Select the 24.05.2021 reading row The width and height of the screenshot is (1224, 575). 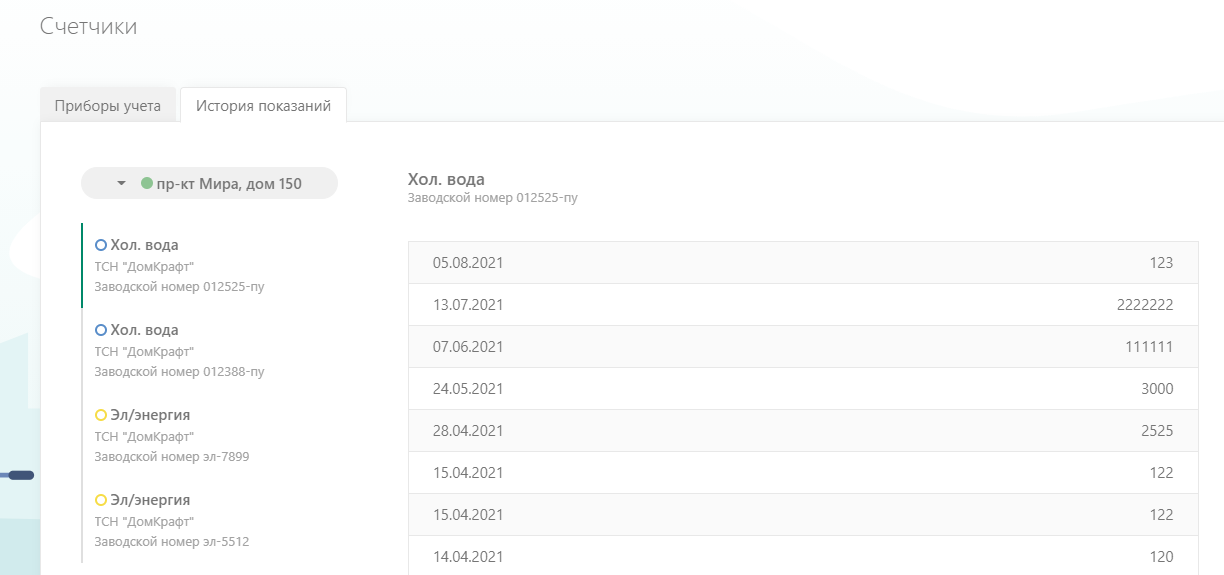click(x=803, y=389)
